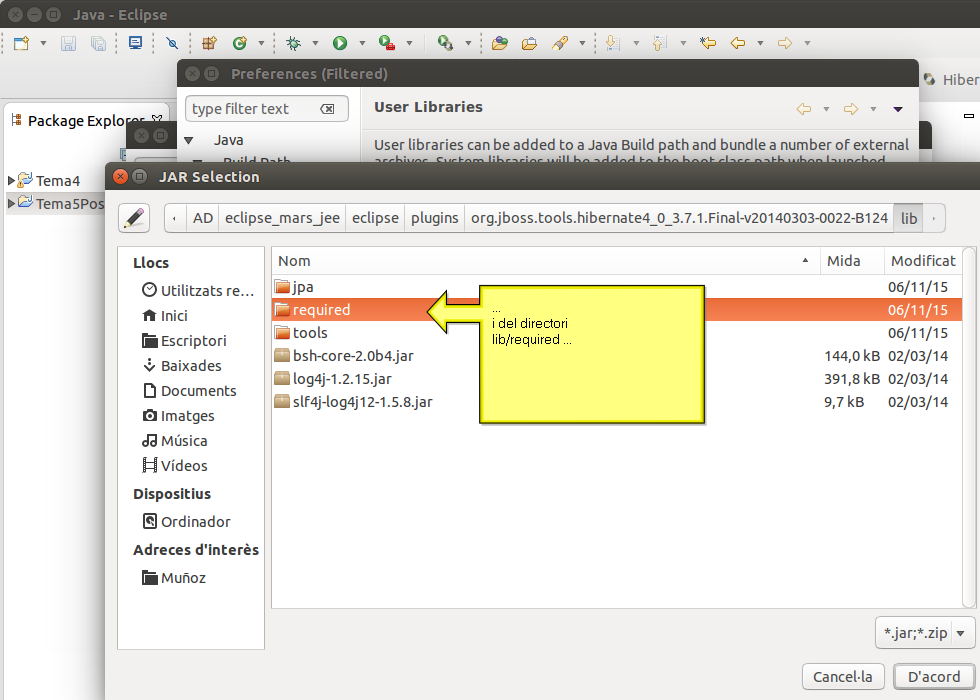Click the External Tools run icon
980x700 pixels.
coord(445,43)
